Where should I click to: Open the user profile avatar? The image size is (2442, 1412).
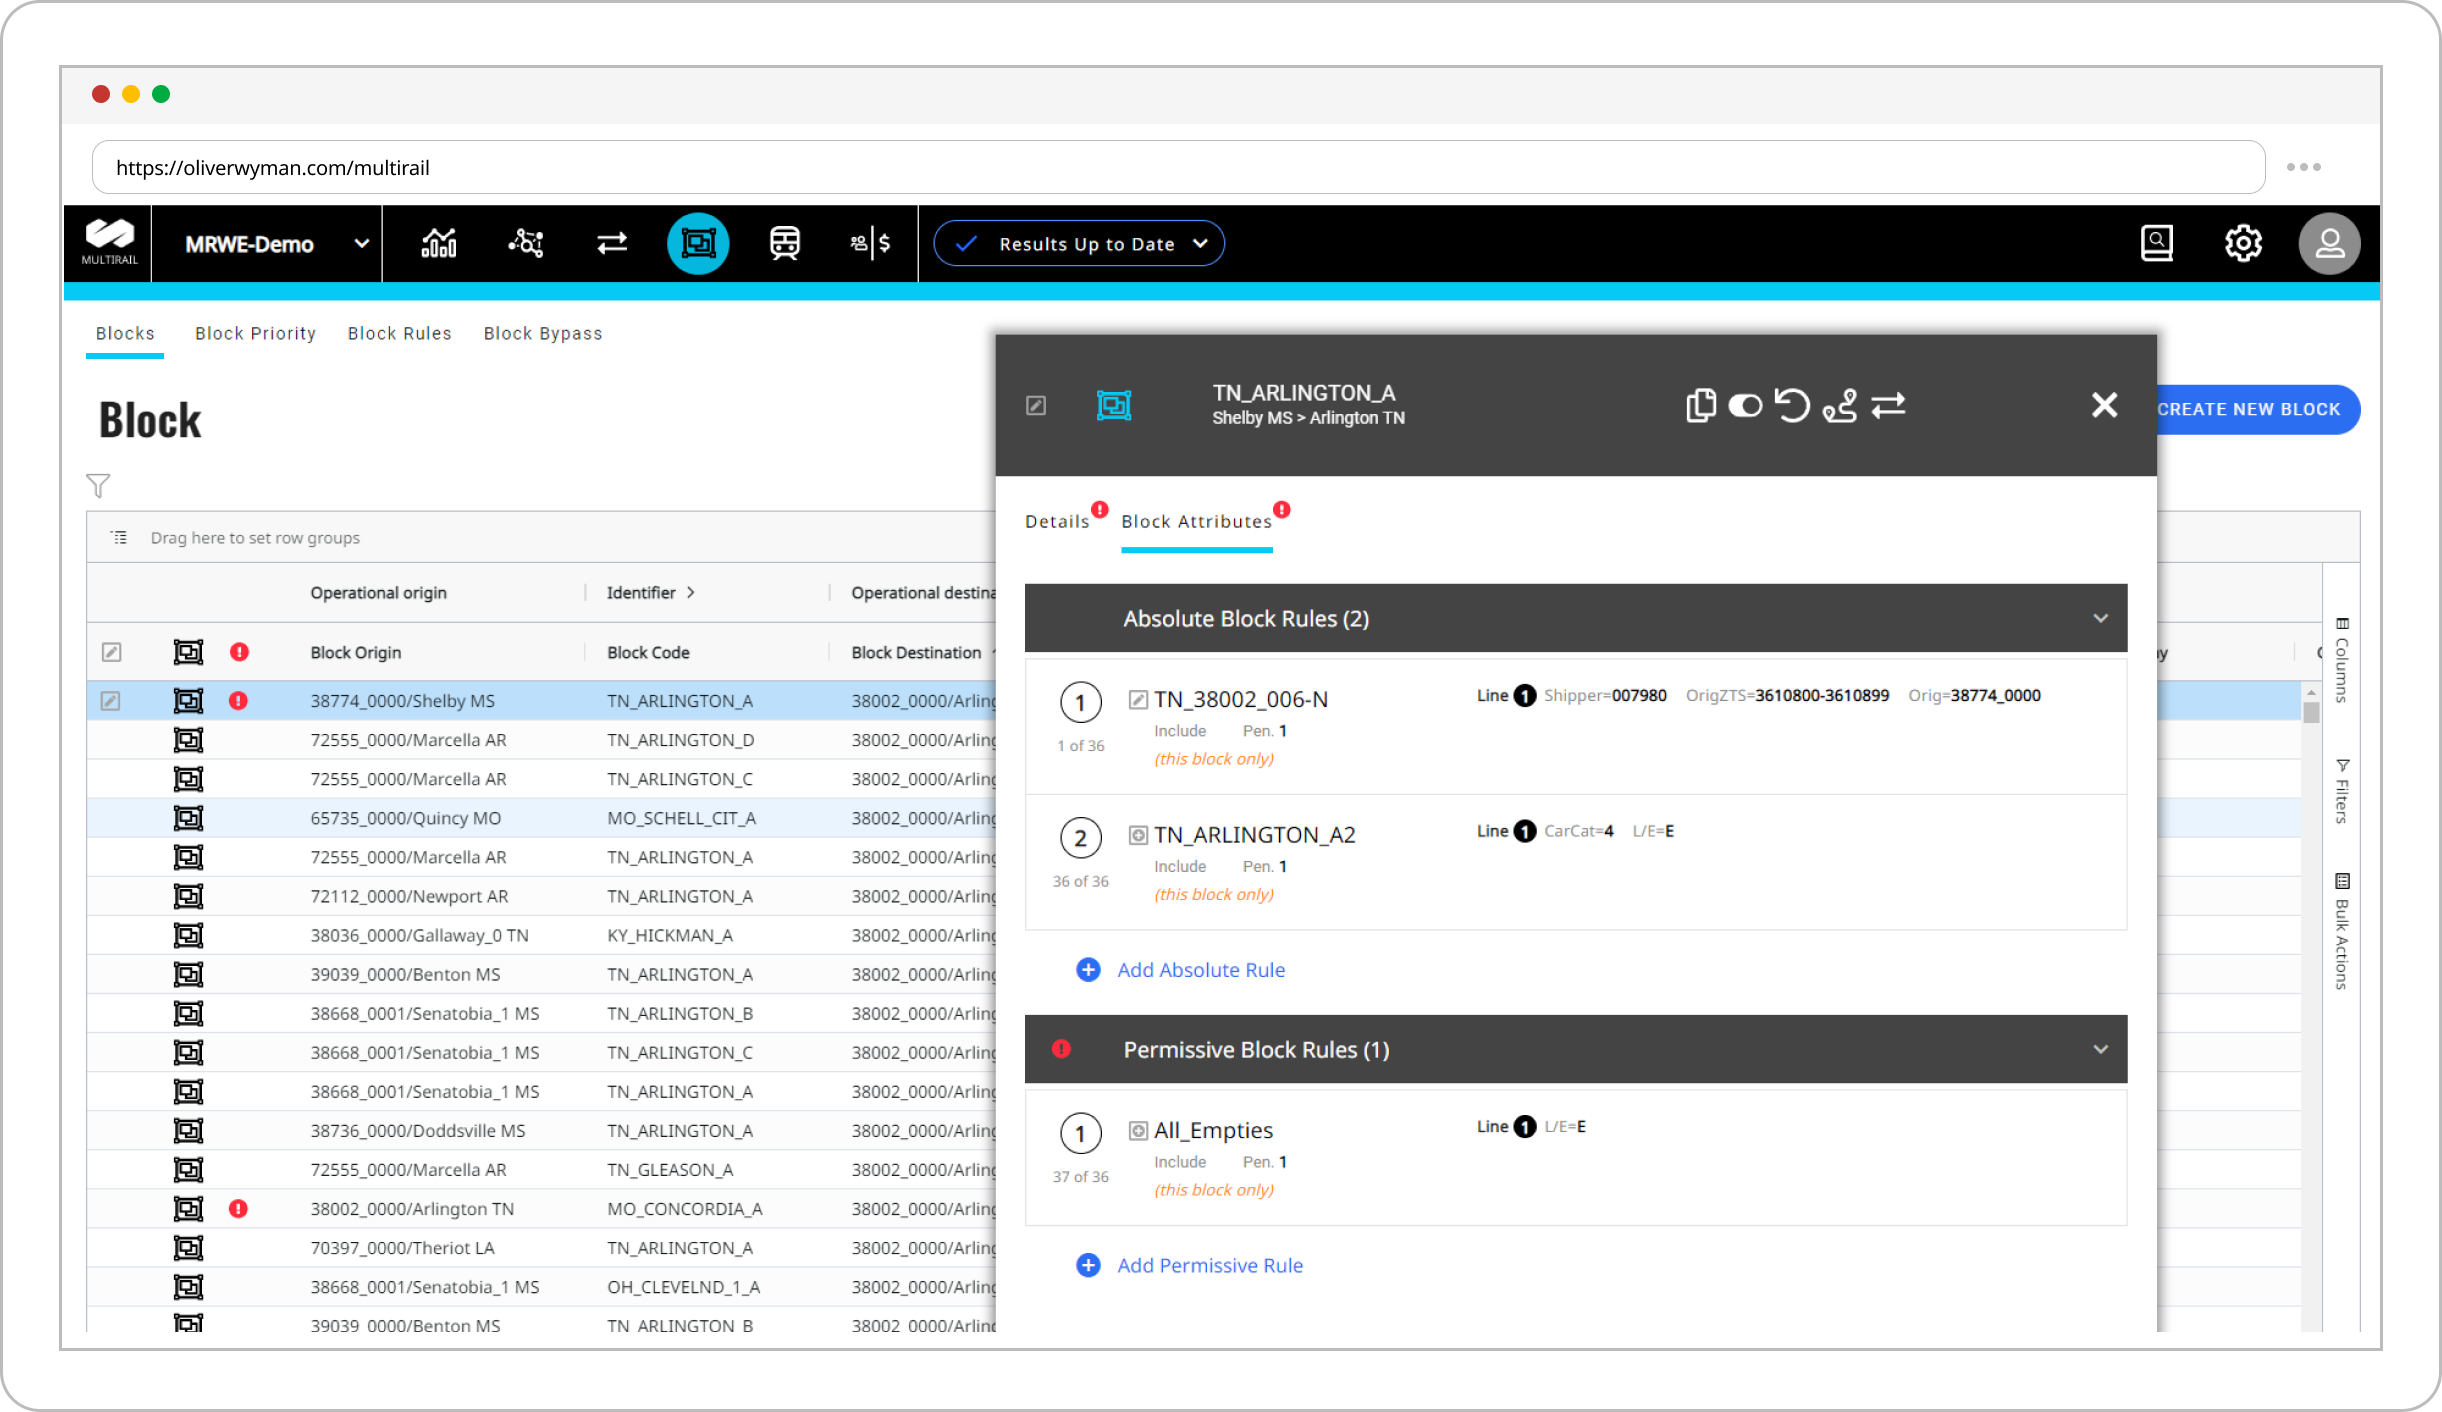pos(2329,243)
